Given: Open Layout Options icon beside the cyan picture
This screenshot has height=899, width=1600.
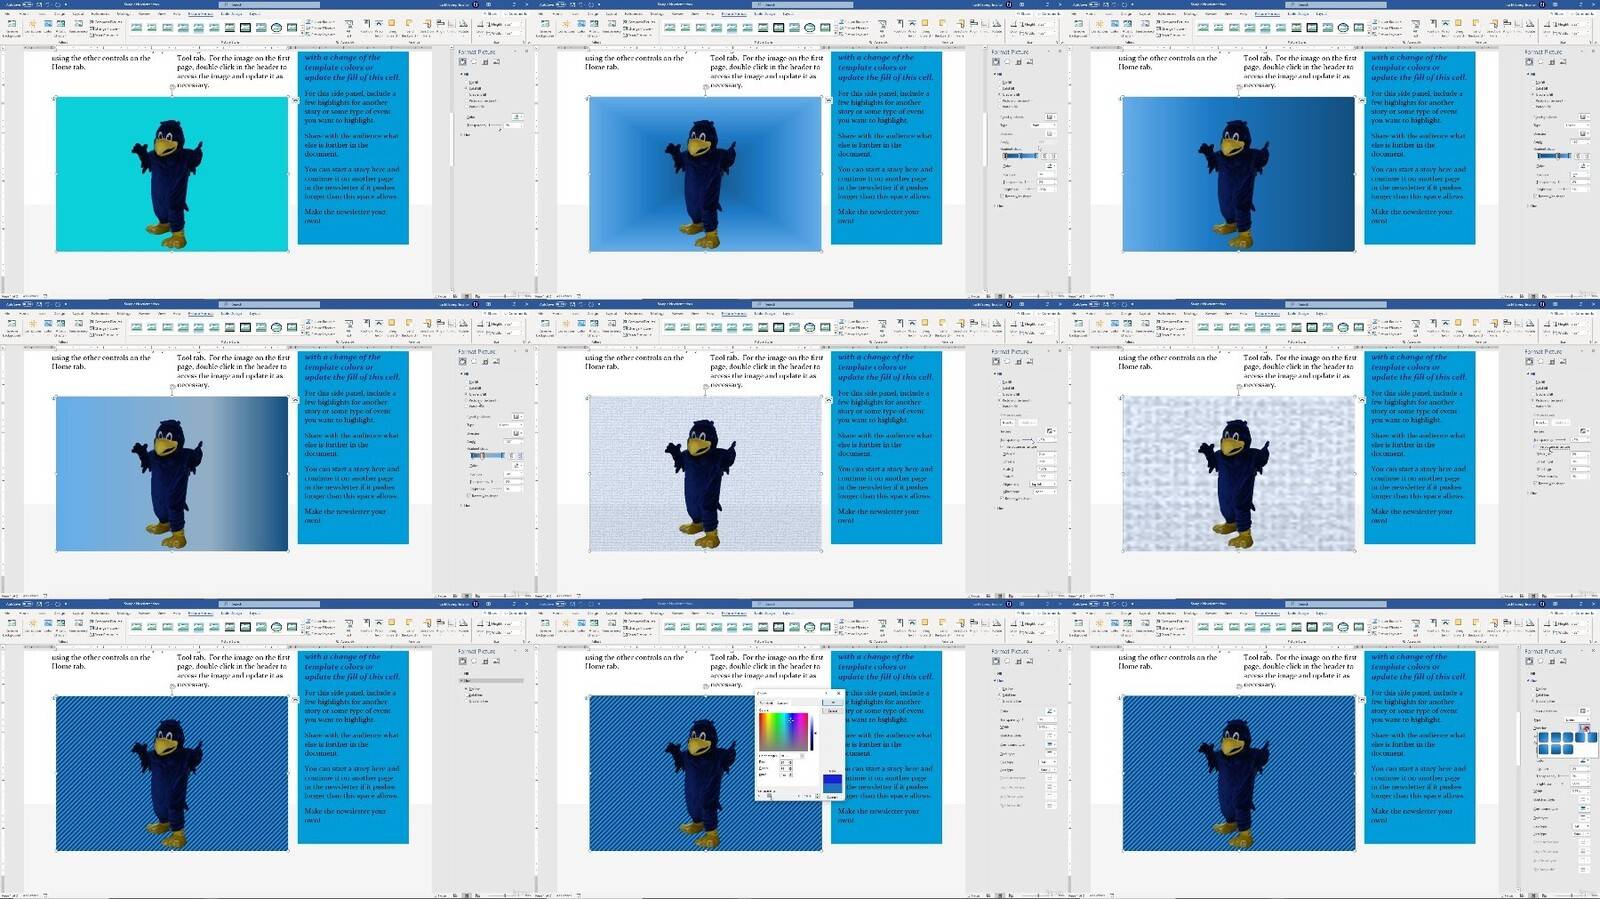Looking at the screenshot, I should [x=295, y=100].
